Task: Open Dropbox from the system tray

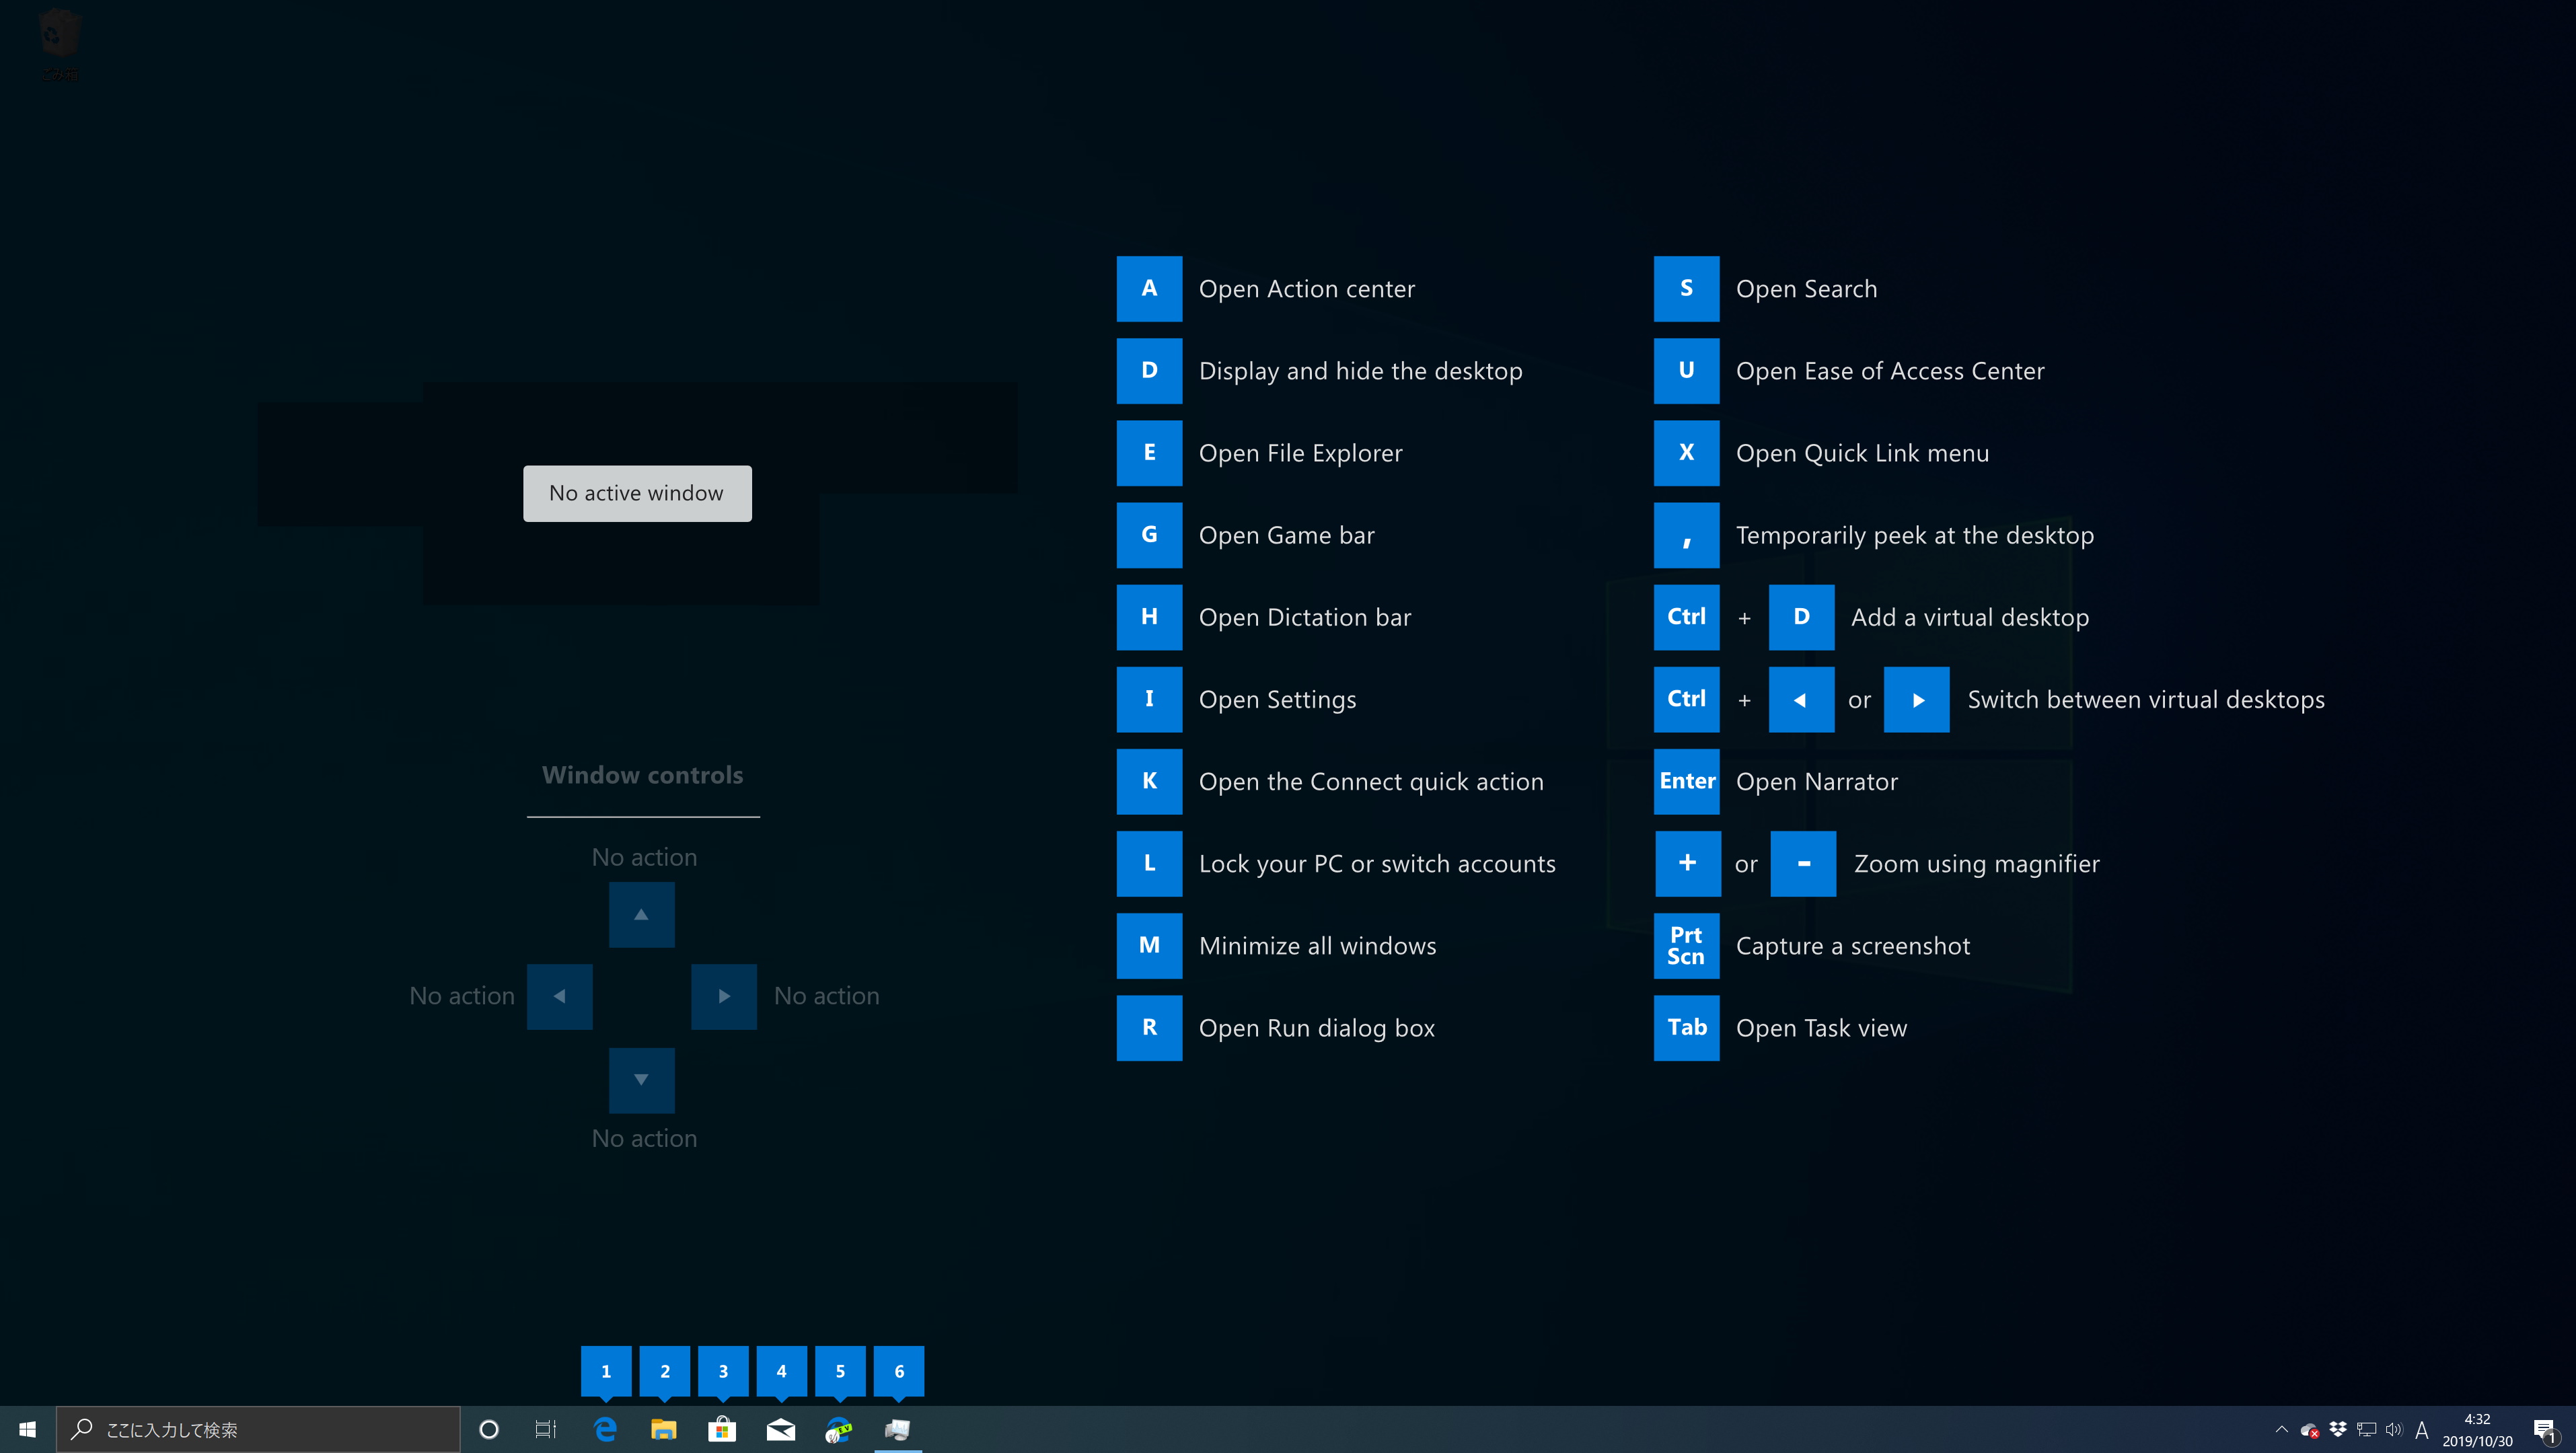Action: pos(2338,1430)
